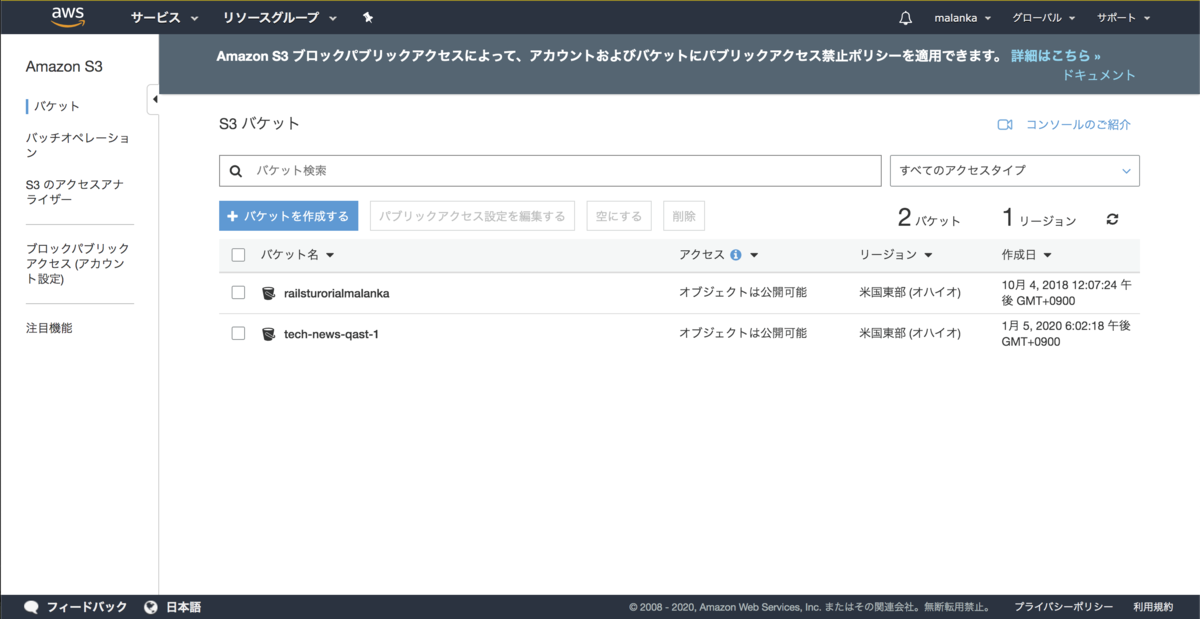
Task: Click tech-news-qast-1 region 米国東部 (オハイオ)
Action: (910, 334)
